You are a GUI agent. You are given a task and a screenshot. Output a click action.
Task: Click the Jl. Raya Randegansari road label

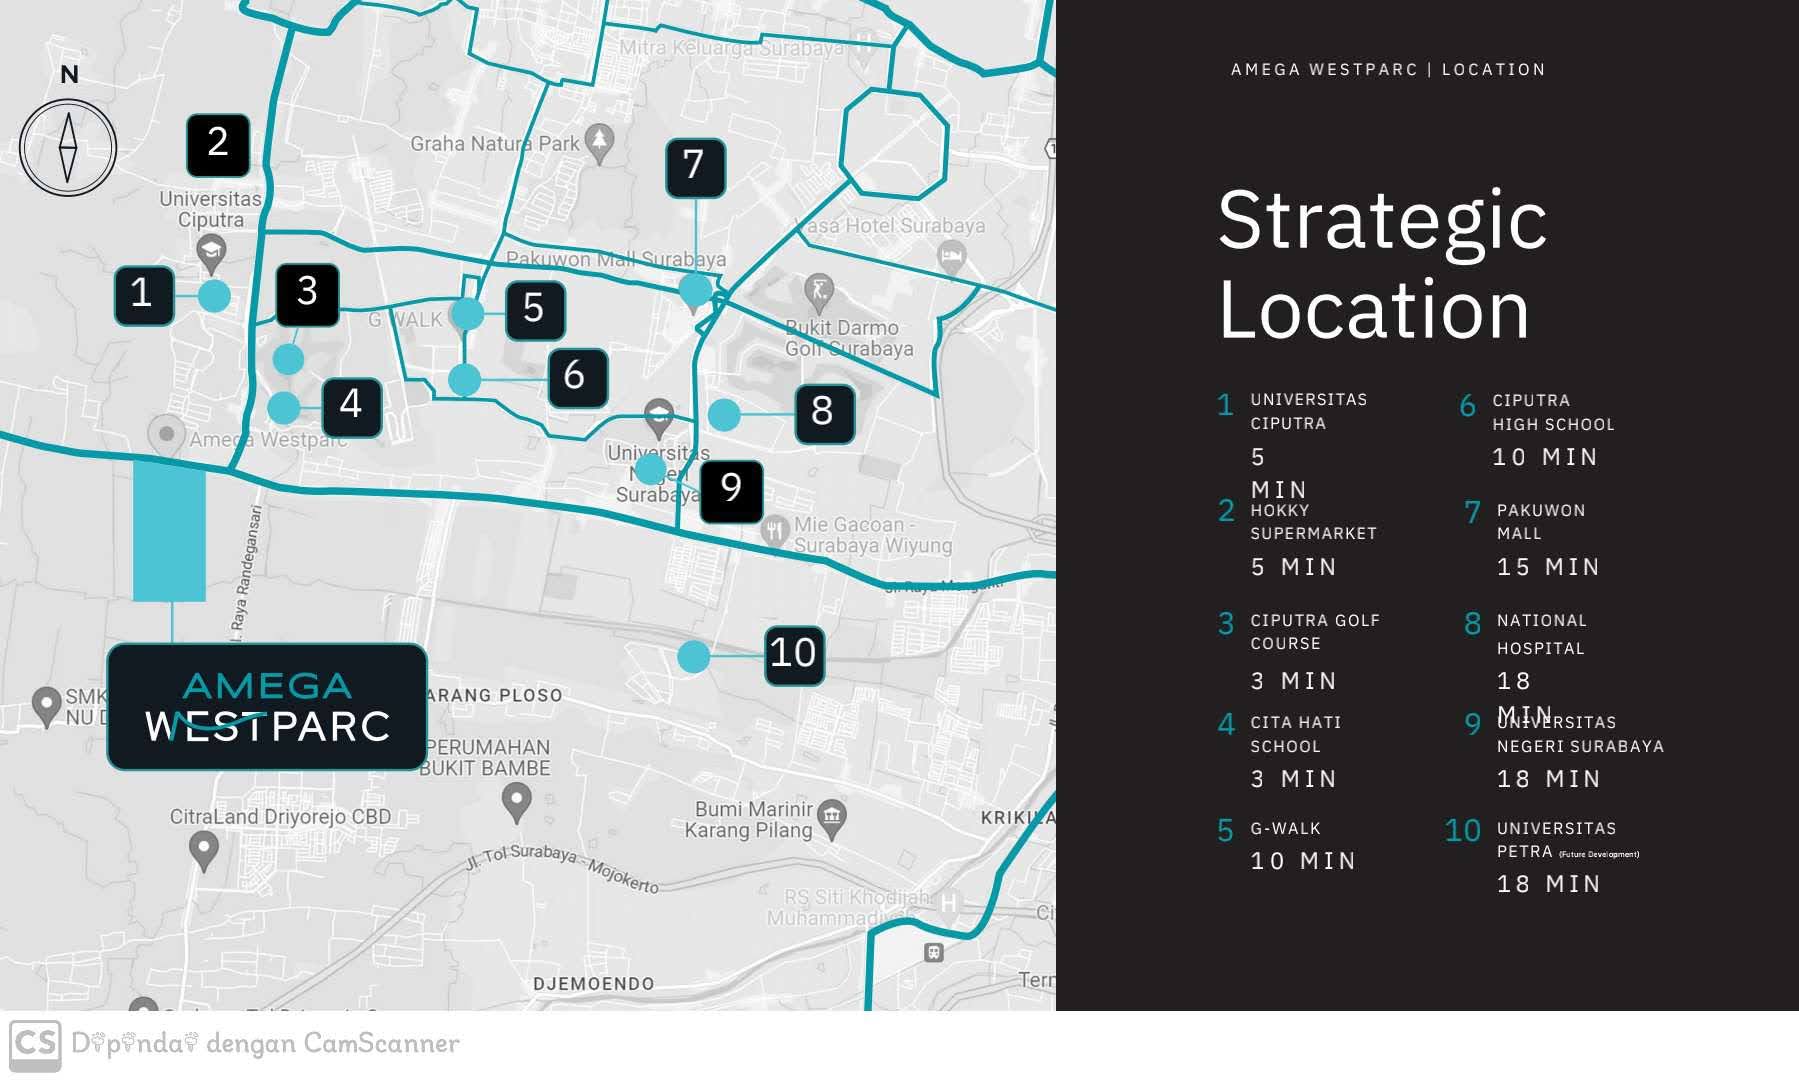coord(247,573)
